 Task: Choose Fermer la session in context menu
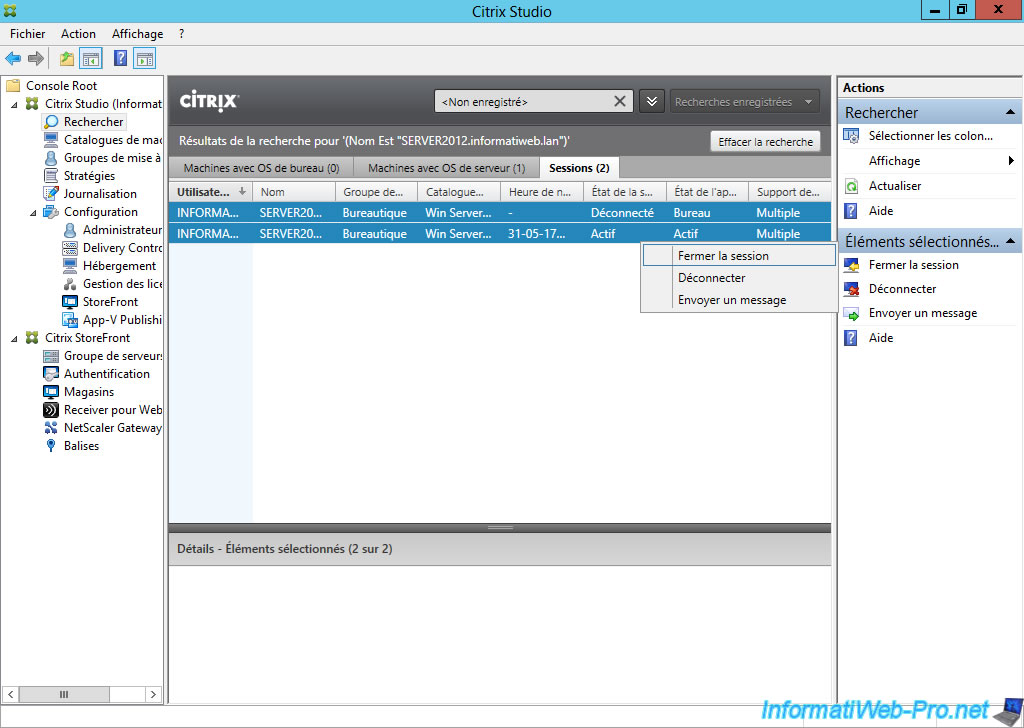[x=739, y=256]
